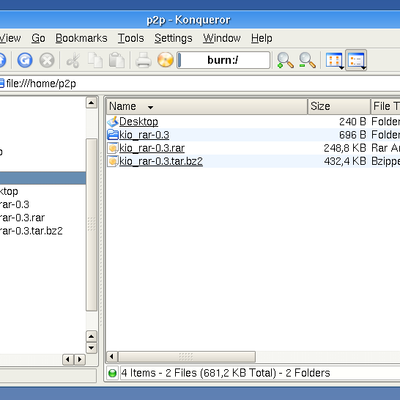Switch to Tree/List View mode

pyautogui.click(x=356, y=61)
